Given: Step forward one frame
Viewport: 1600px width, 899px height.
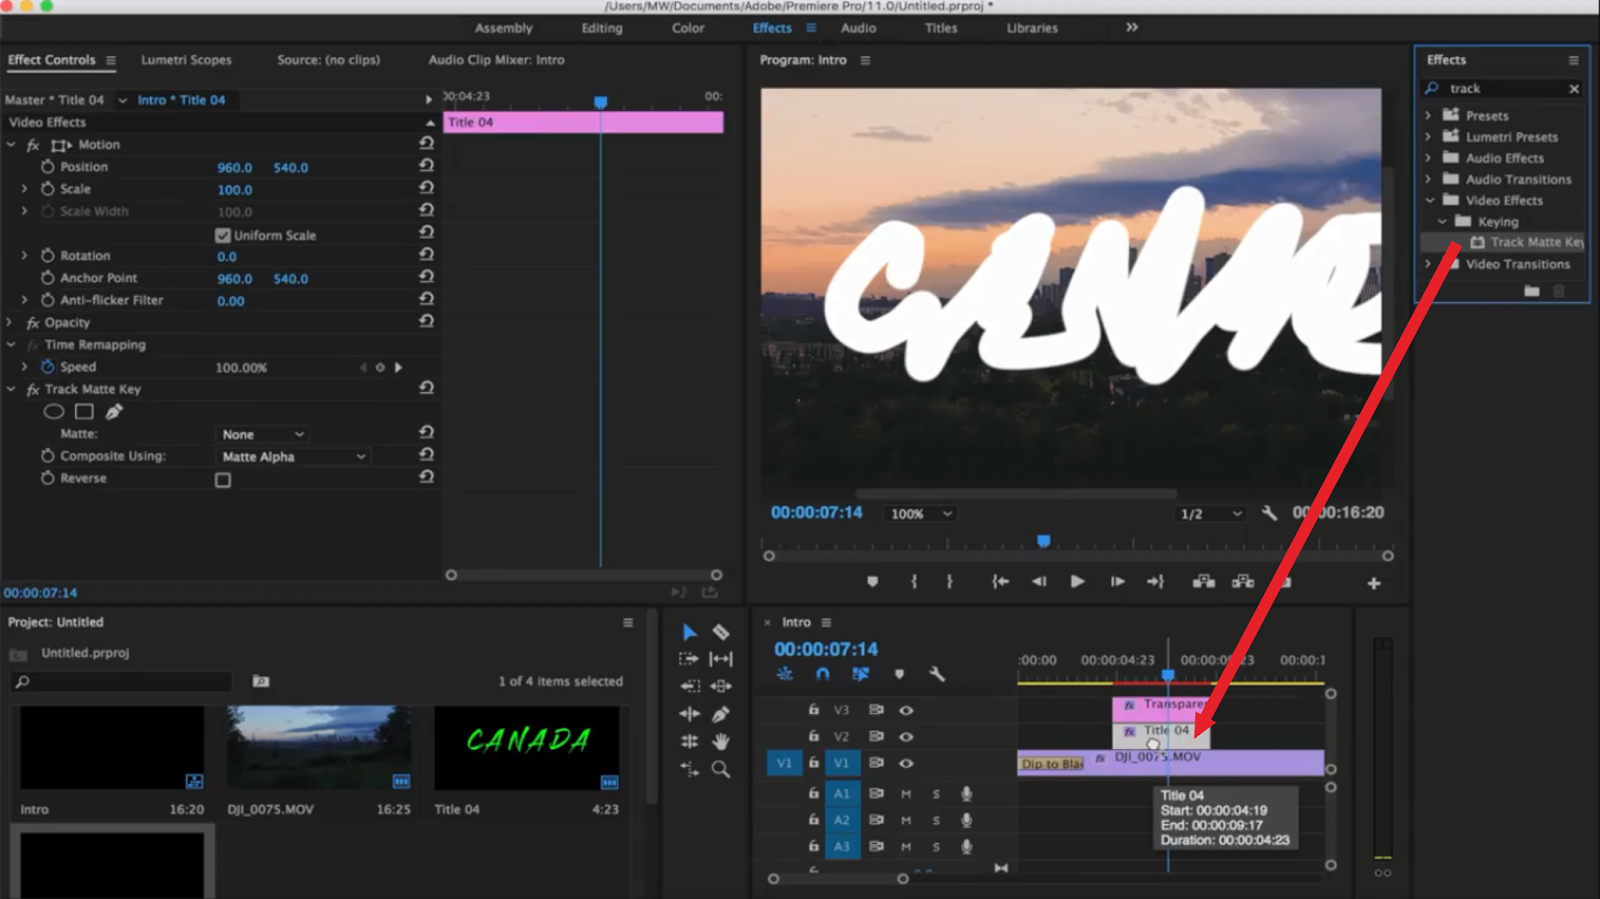Looking at the screenshot, I should coord(1117,582).
